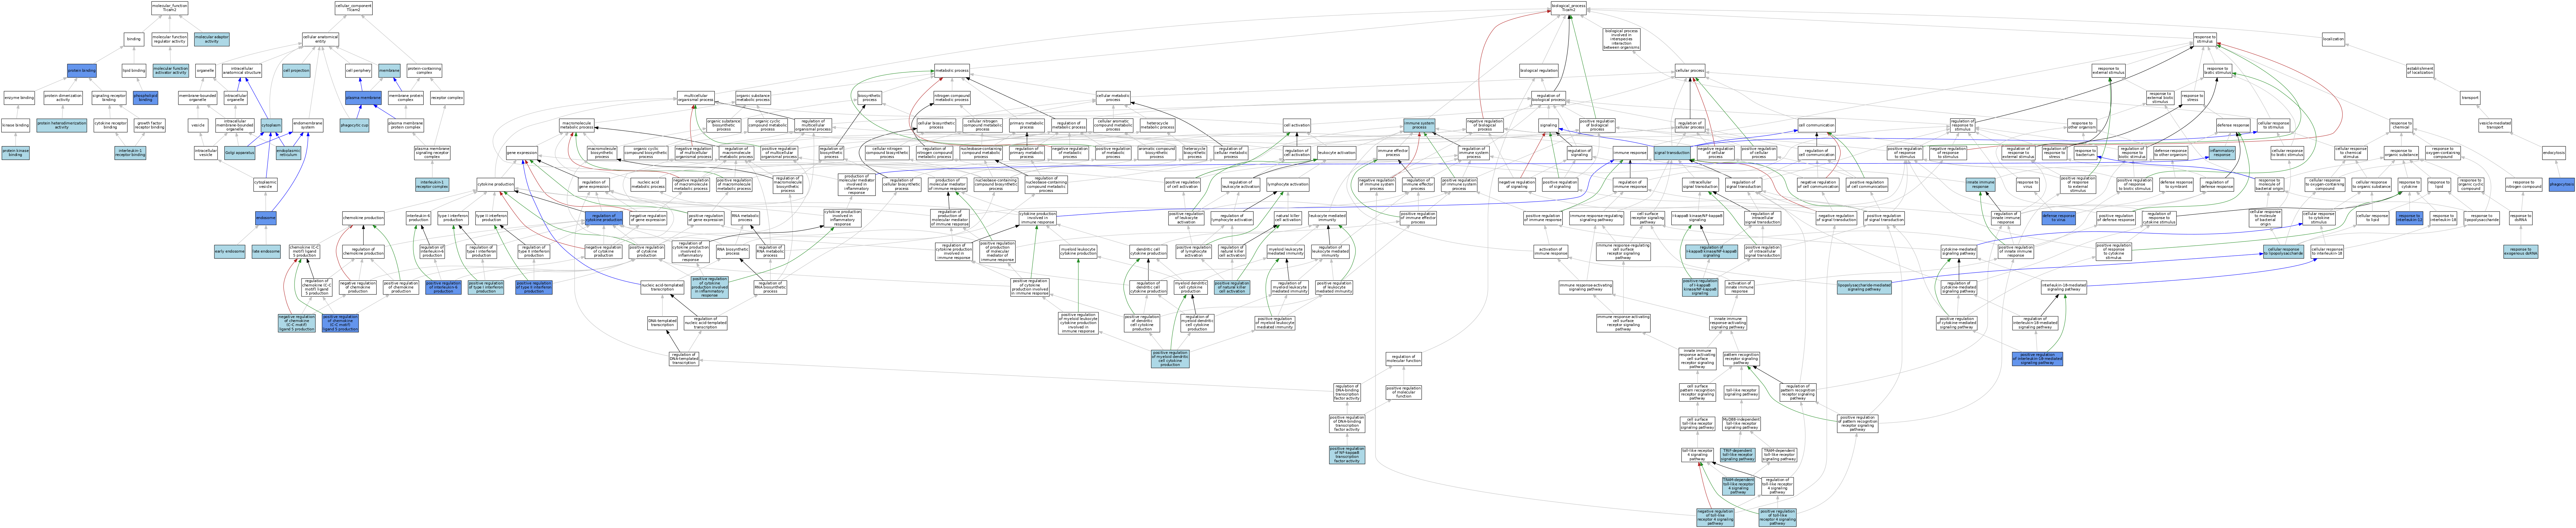Click the 'cell communication' node
The height and width of the screenshot is (528, 2576).
[1816, 125]
